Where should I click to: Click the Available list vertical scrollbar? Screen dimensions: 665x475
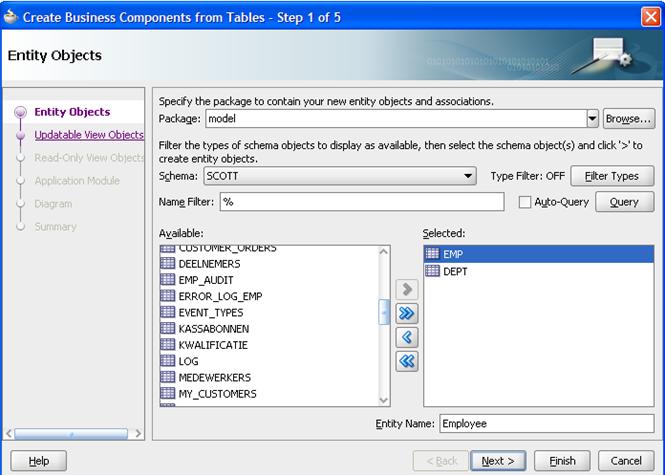click(x=384, y=313)
